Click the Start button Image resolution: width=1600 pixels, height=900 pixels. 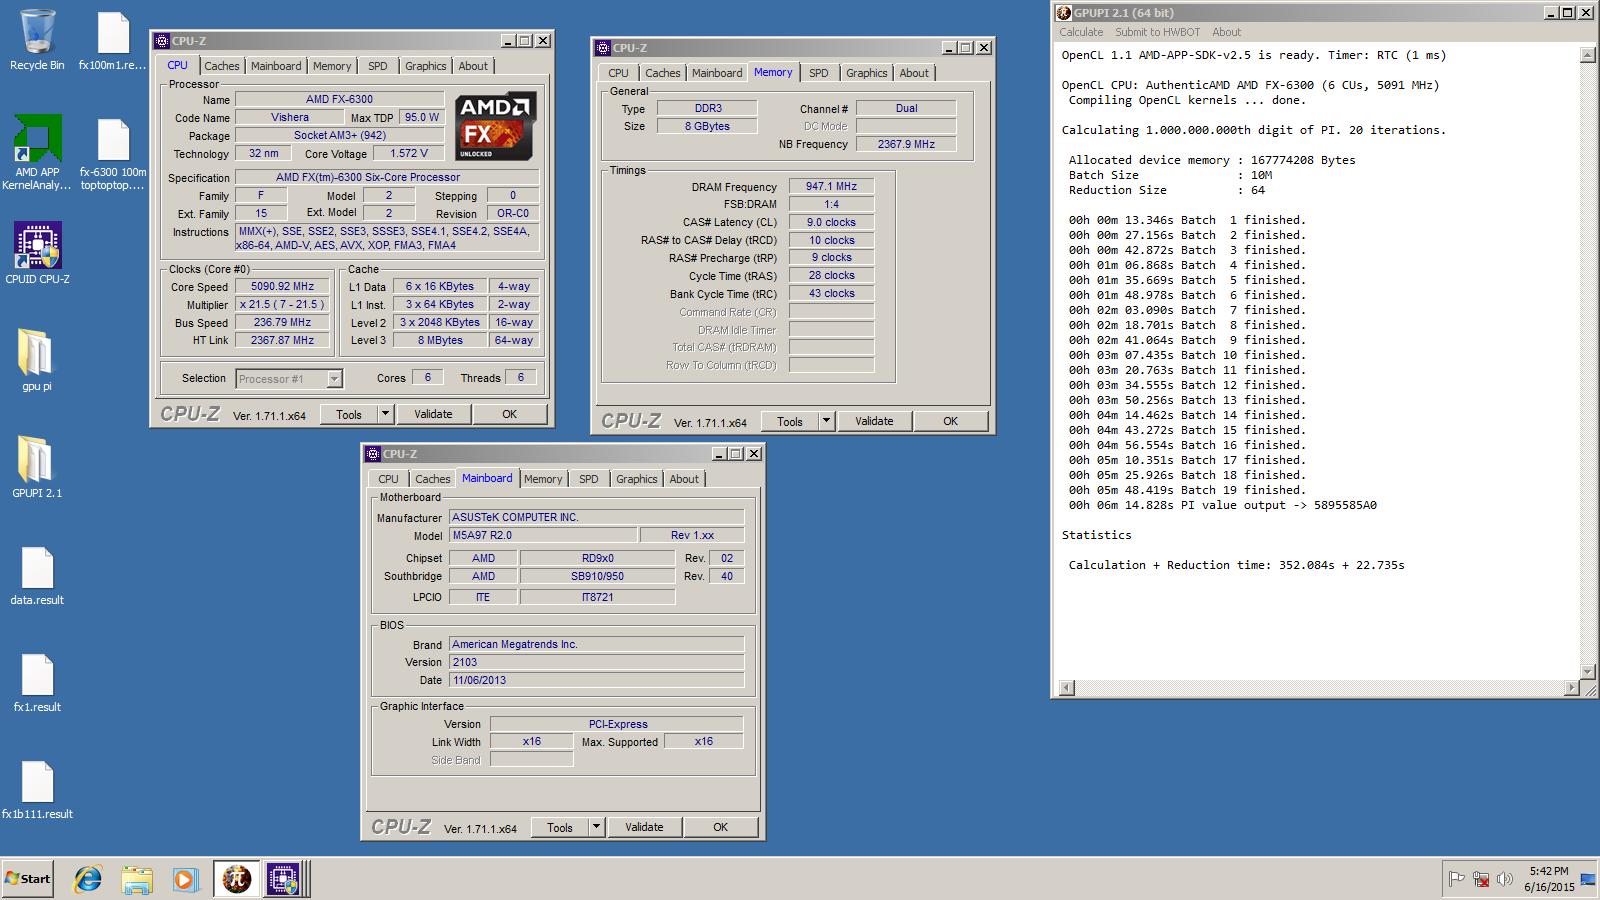click(28, 879)
